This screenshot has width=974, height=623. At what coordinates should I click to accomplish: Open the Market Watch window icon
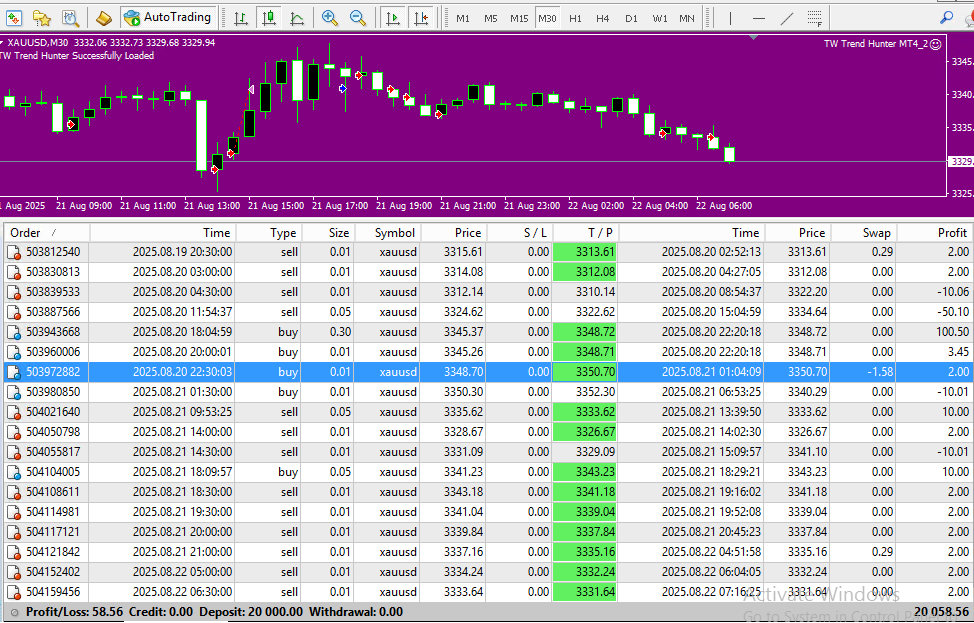tap(14, 18)
